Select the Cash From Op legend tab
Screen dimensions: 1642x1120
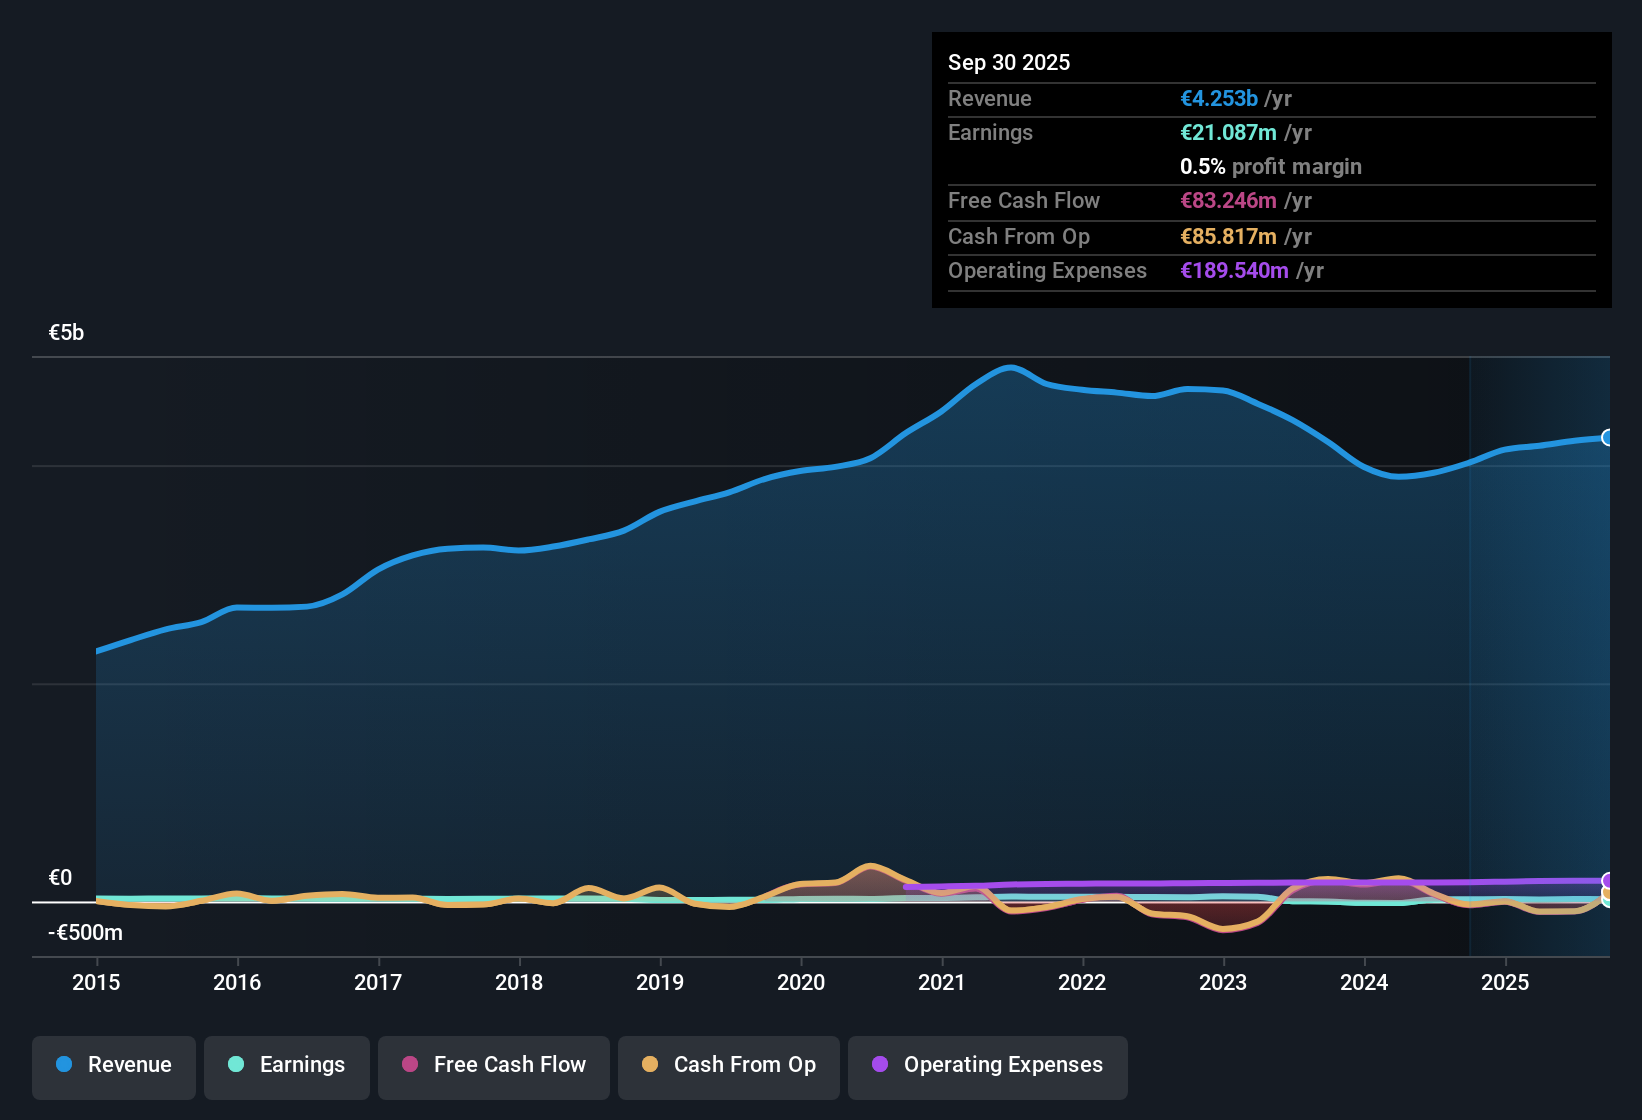click(x=728, y=1065)
